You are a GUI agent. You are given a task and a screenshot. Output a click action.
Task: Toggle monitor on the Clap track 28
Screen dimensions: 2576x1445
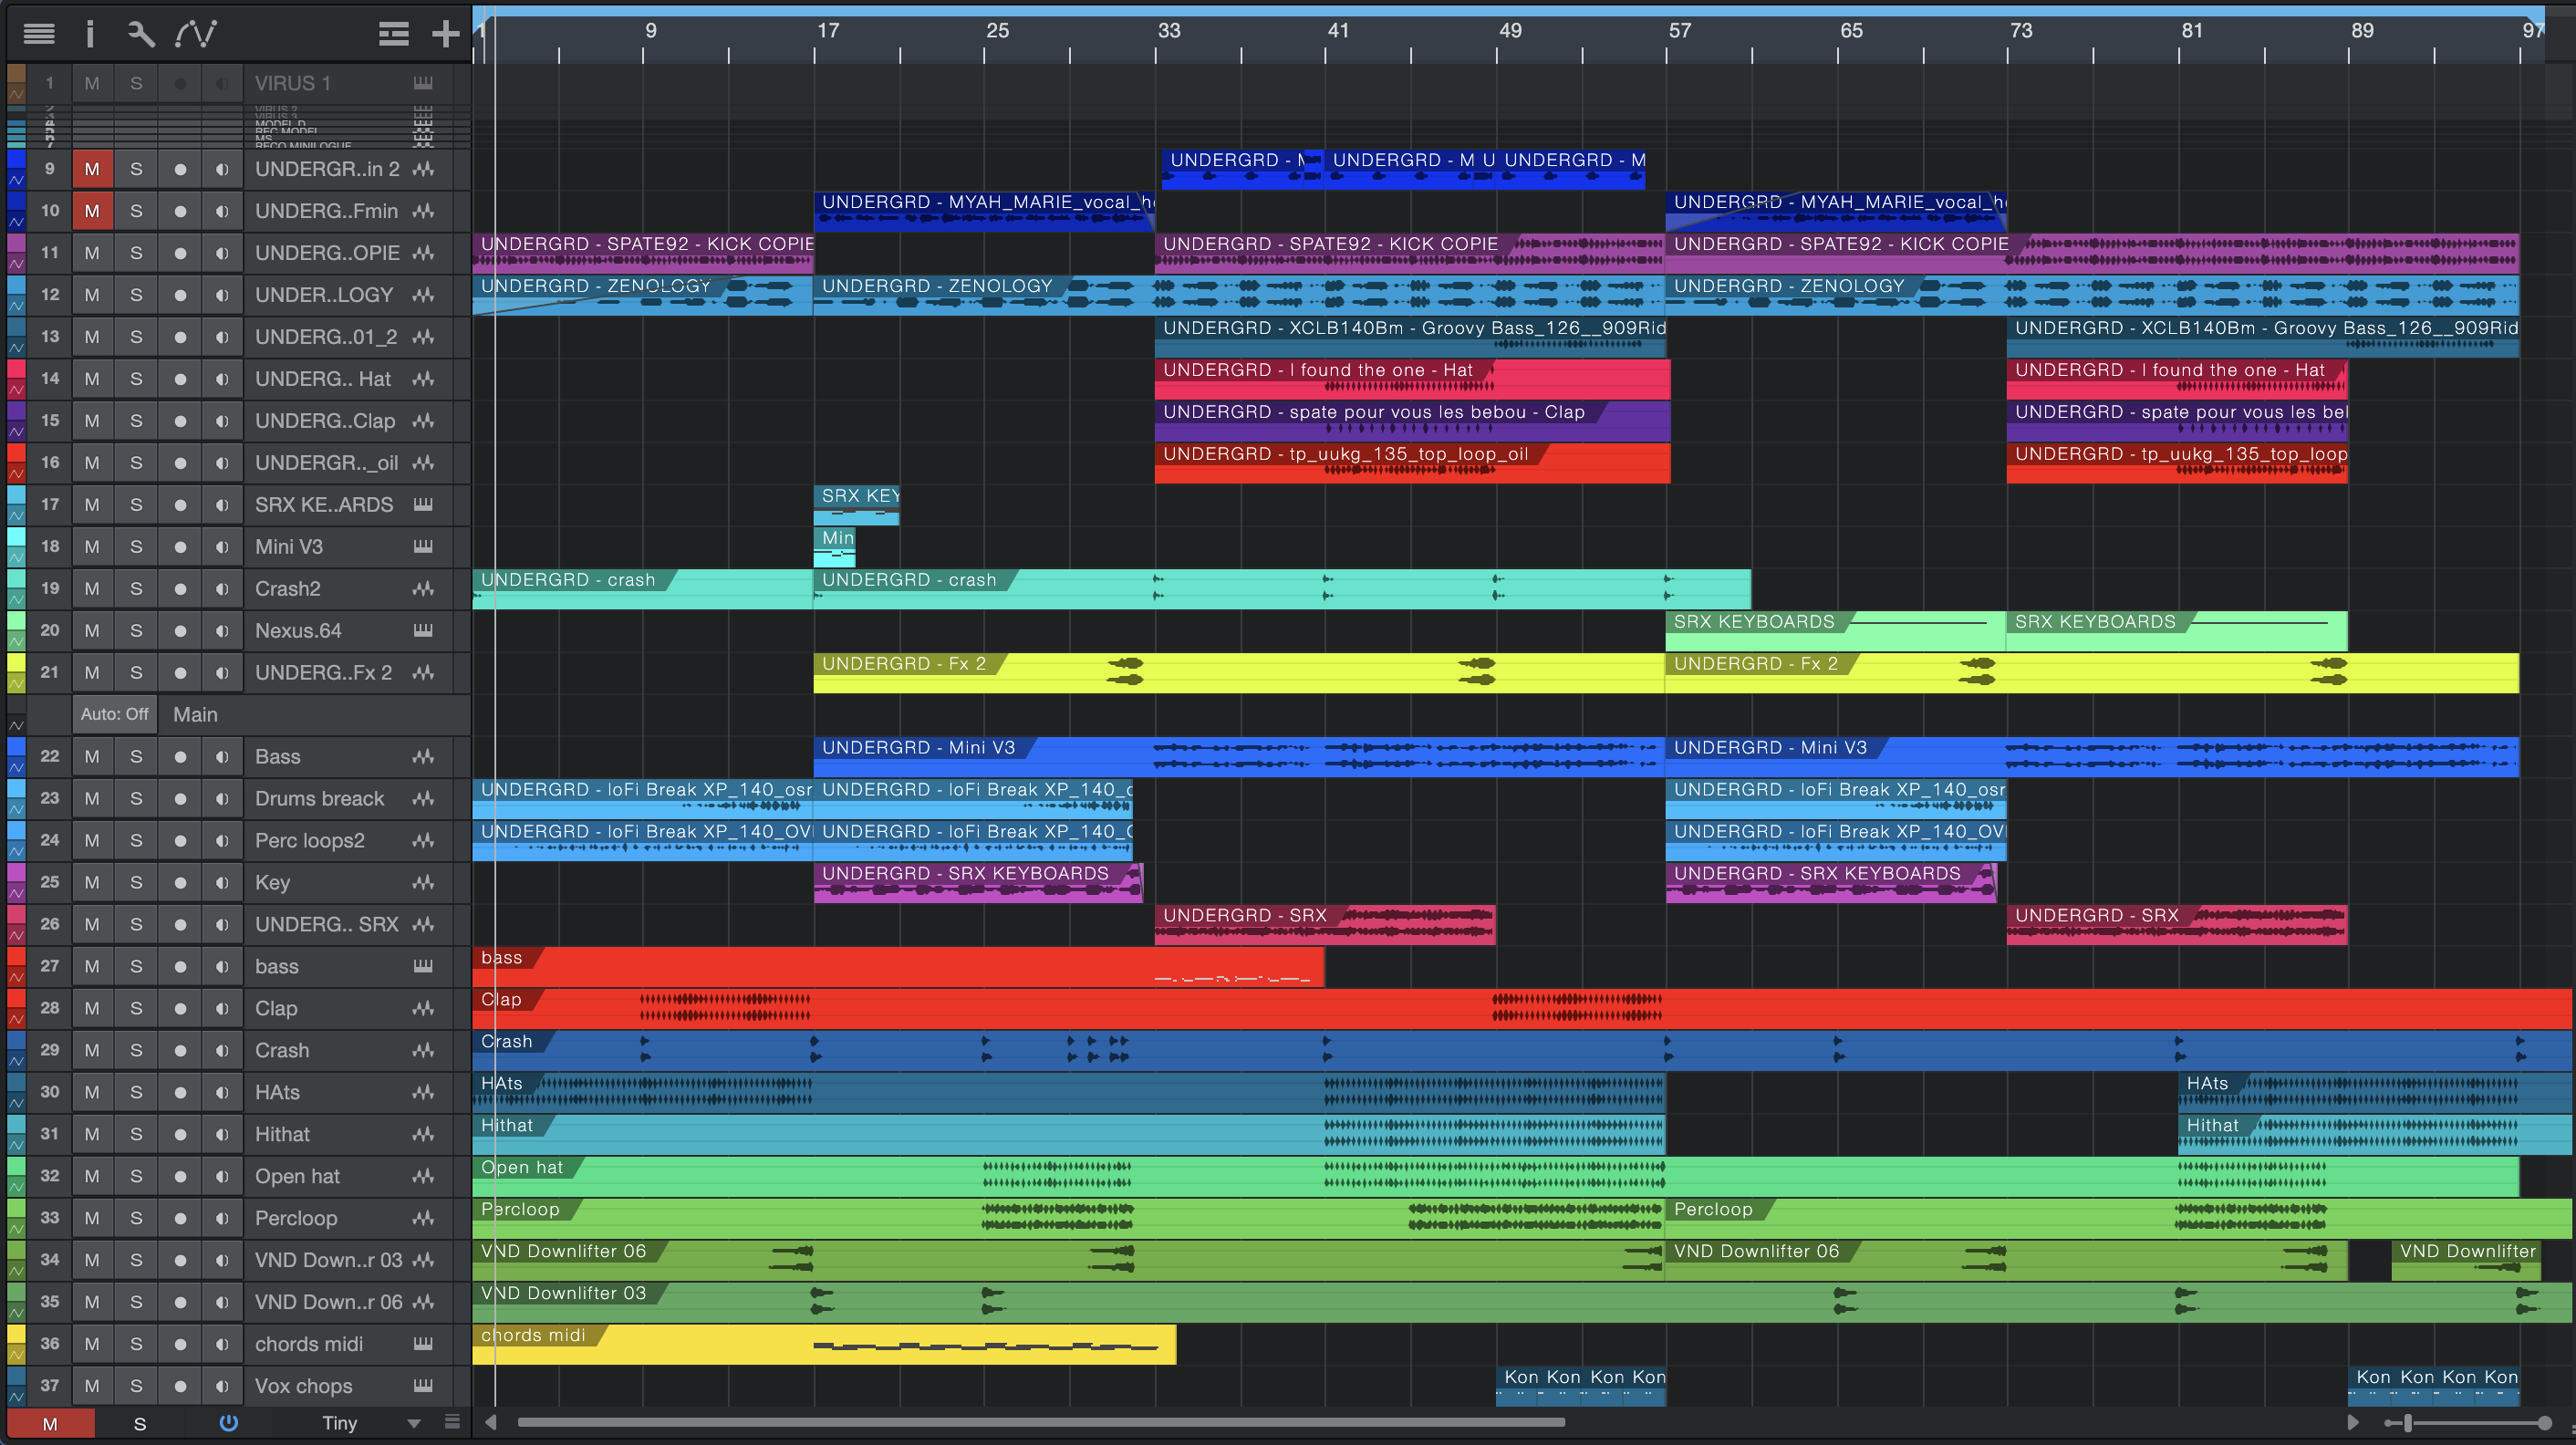pos(222,1008)
